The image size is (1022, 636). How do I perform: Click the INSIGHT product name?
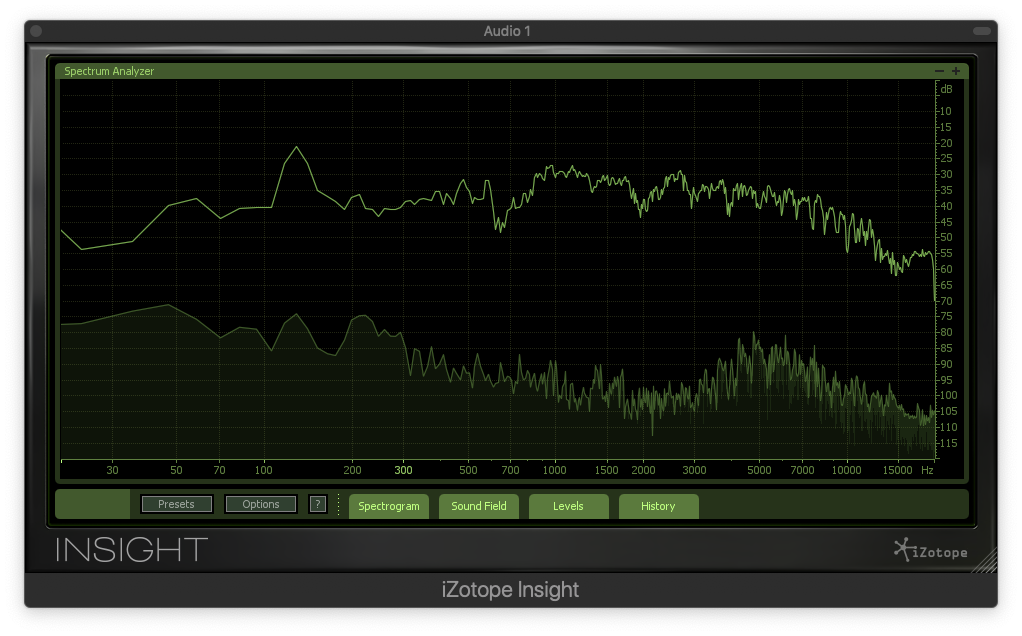point(132,550)
